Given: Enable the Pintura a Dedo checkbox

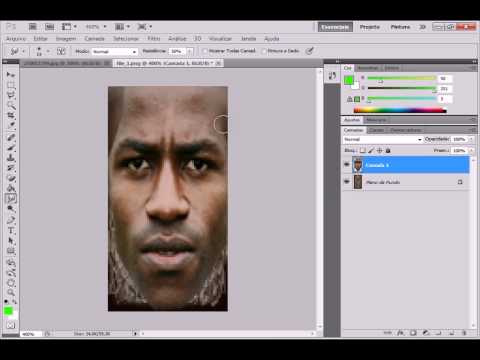Looking at the screenshot, I should [264, 51].
